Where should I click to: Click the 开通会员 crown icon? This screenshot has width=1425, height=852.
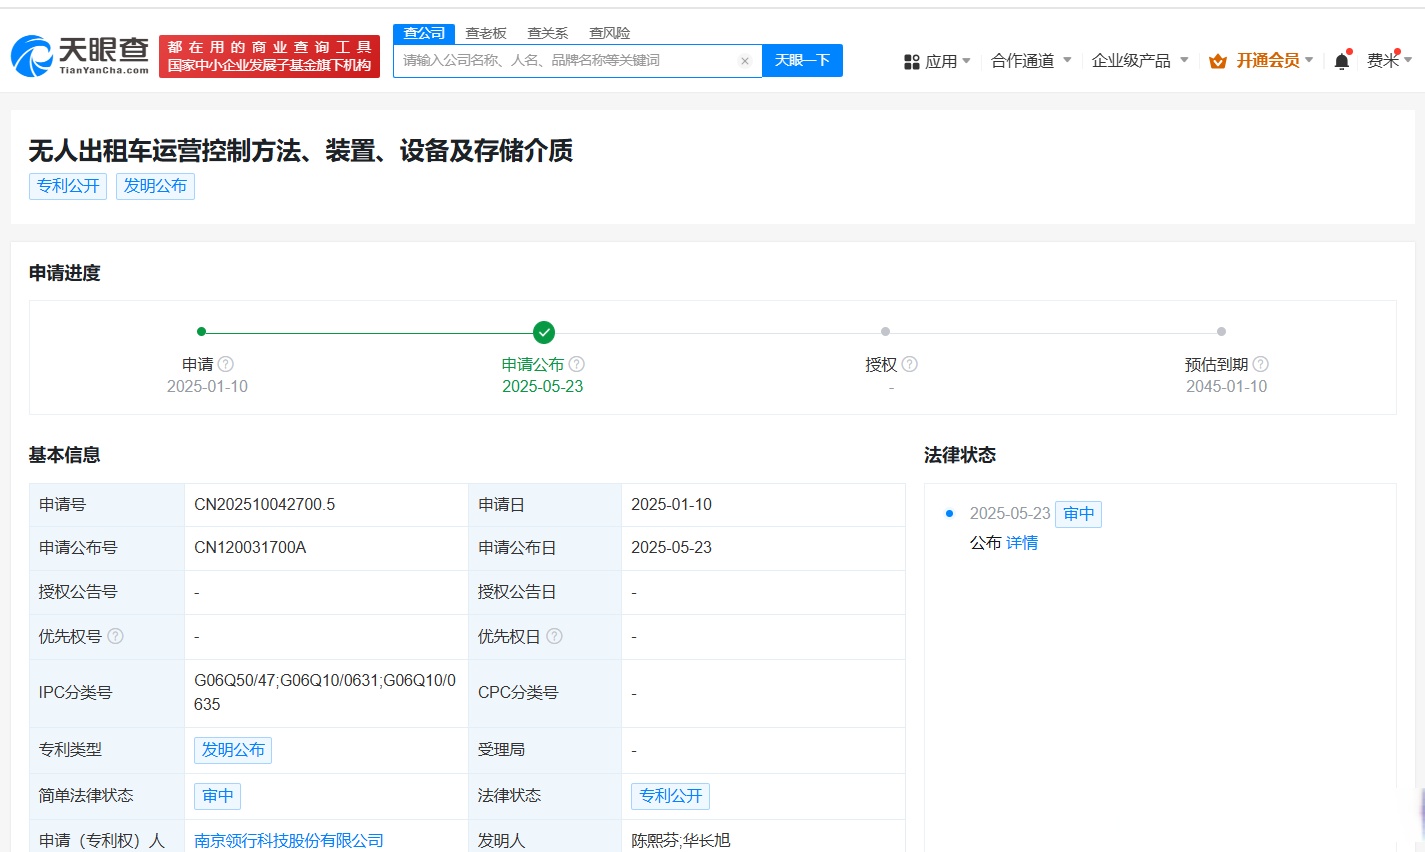click(x=1217, y=60)
